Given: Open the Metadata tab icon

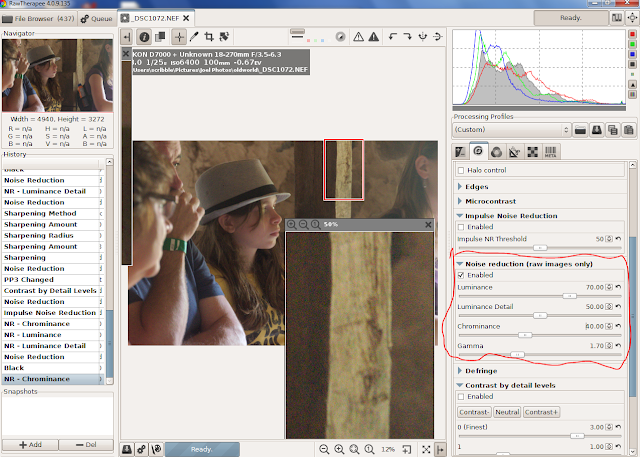Looking at the screenshot, I should click(550, 152).
